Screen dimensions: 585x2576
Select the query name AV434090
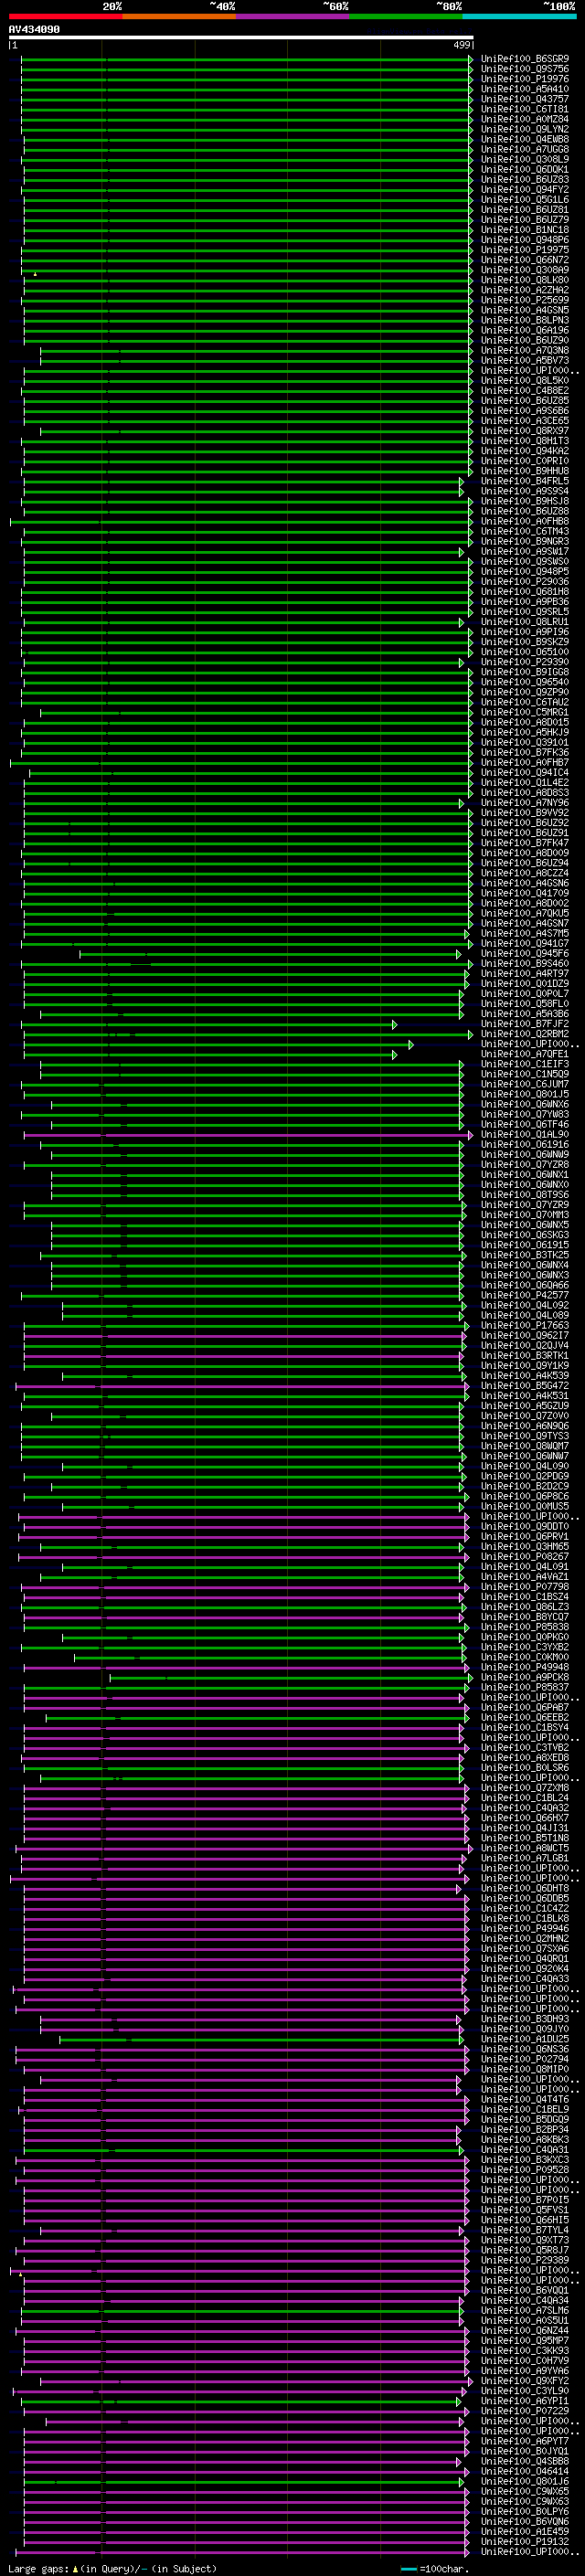tap(34, 30)
